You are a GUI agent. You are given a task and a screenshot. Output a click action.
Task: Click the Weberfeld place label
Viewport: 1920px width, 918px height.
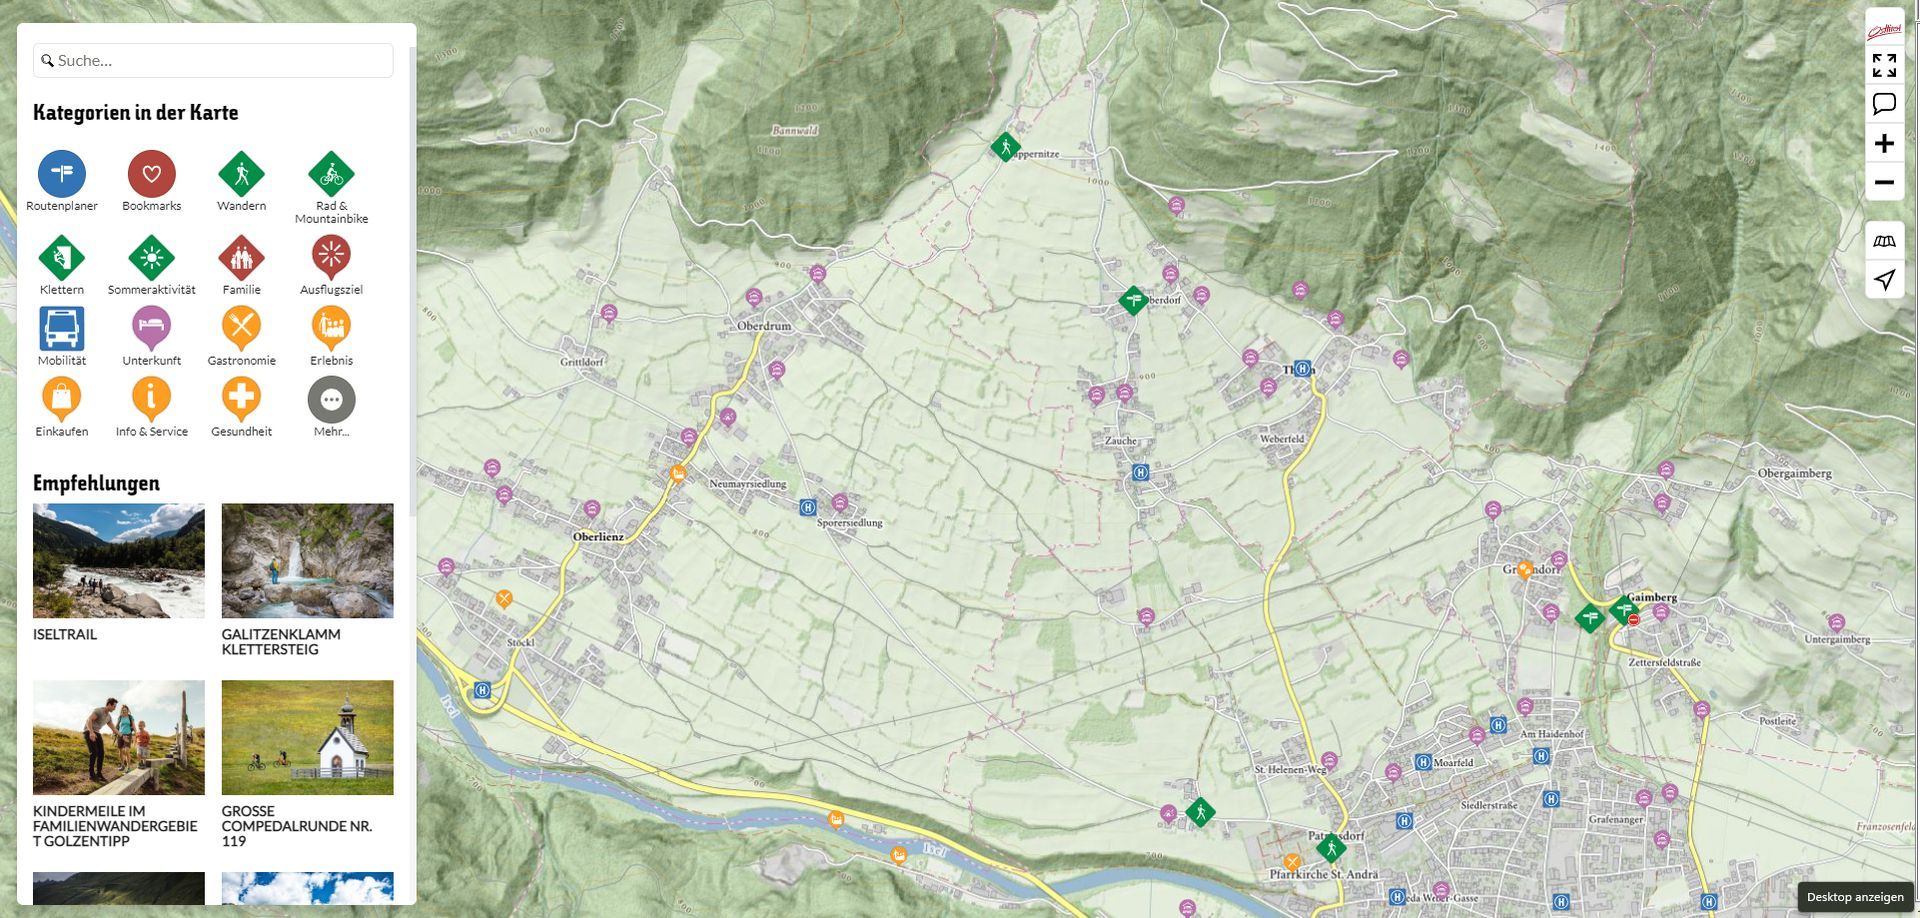coord(1282,439)
